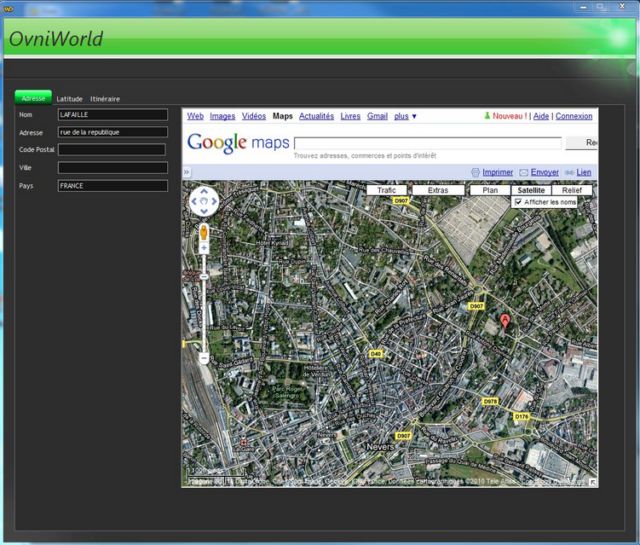Image resolution: width=640 pixels, height=545 pixels.
Task: Click the Street View pegman icon
Action: click(204, 233)
